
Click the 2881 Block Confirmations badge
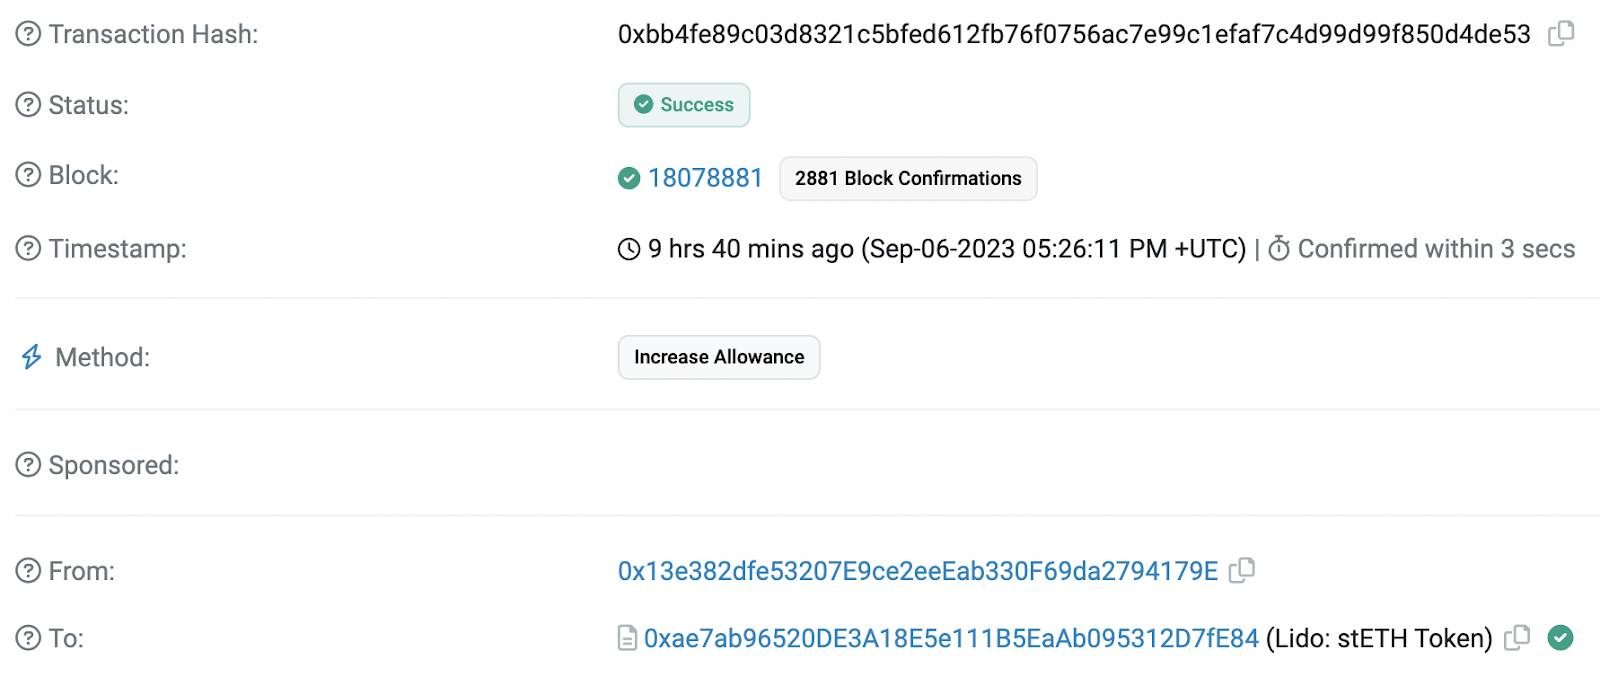tap(908, 178)
